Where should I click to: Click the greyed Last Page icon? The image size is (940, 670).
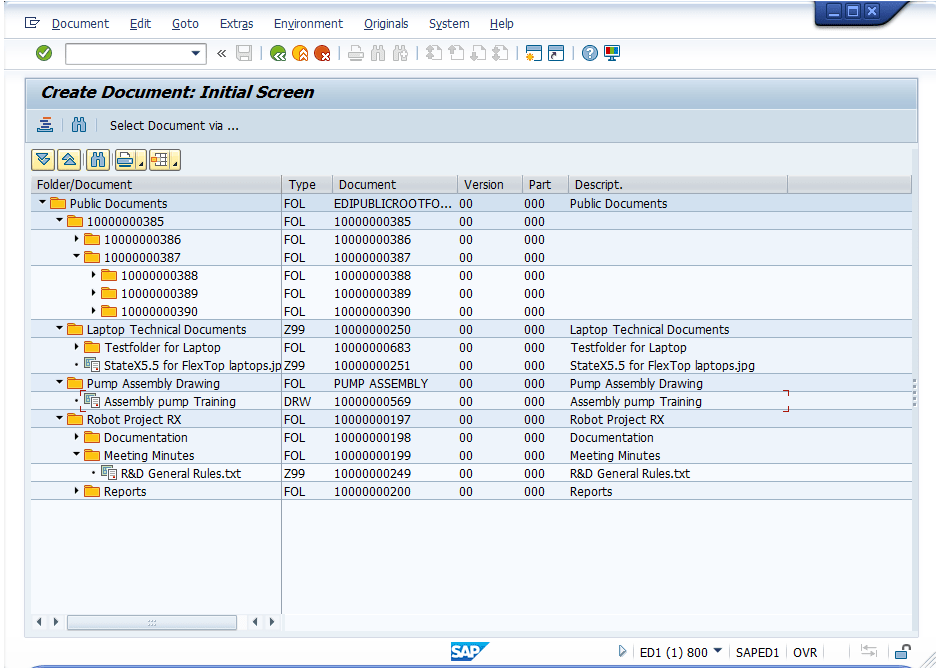[x=501, y=53]
